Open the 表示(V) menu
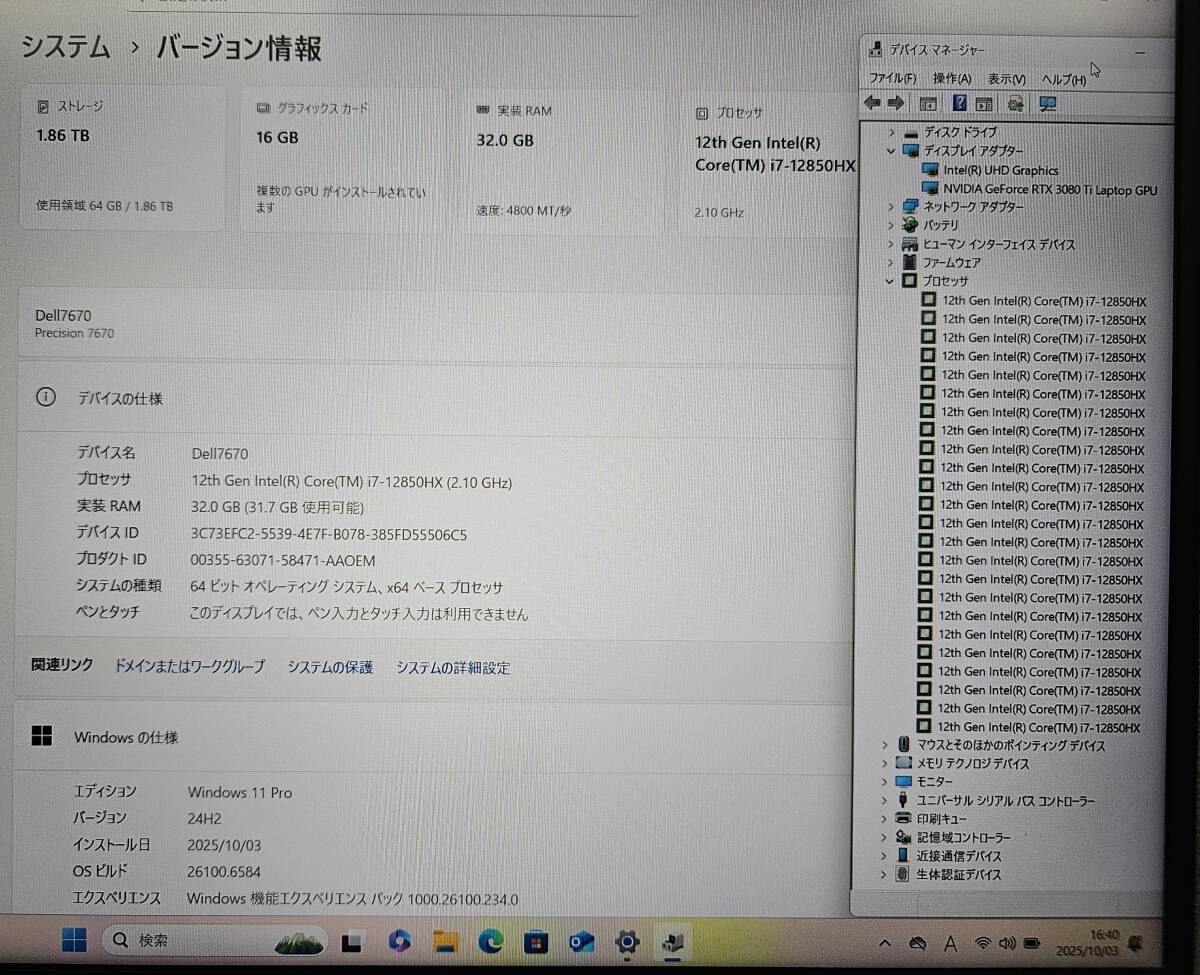1200x975 pixels. coord(1004,78)
